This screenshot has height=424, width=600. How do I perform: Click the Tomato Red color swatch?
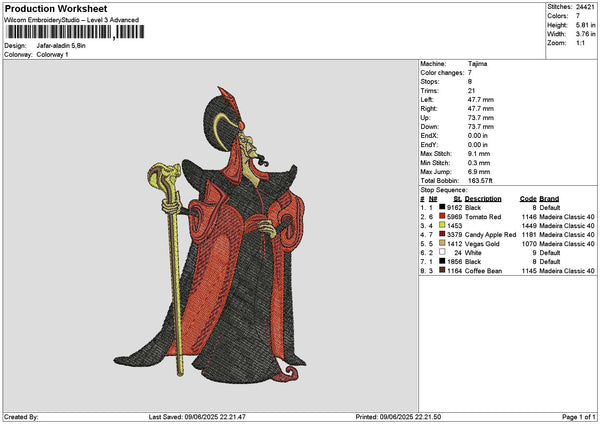[442, 216]
